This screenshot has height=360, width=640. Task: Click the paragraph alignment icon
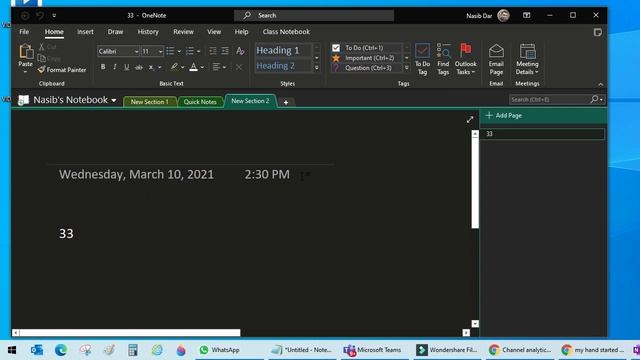click(216, 67)
